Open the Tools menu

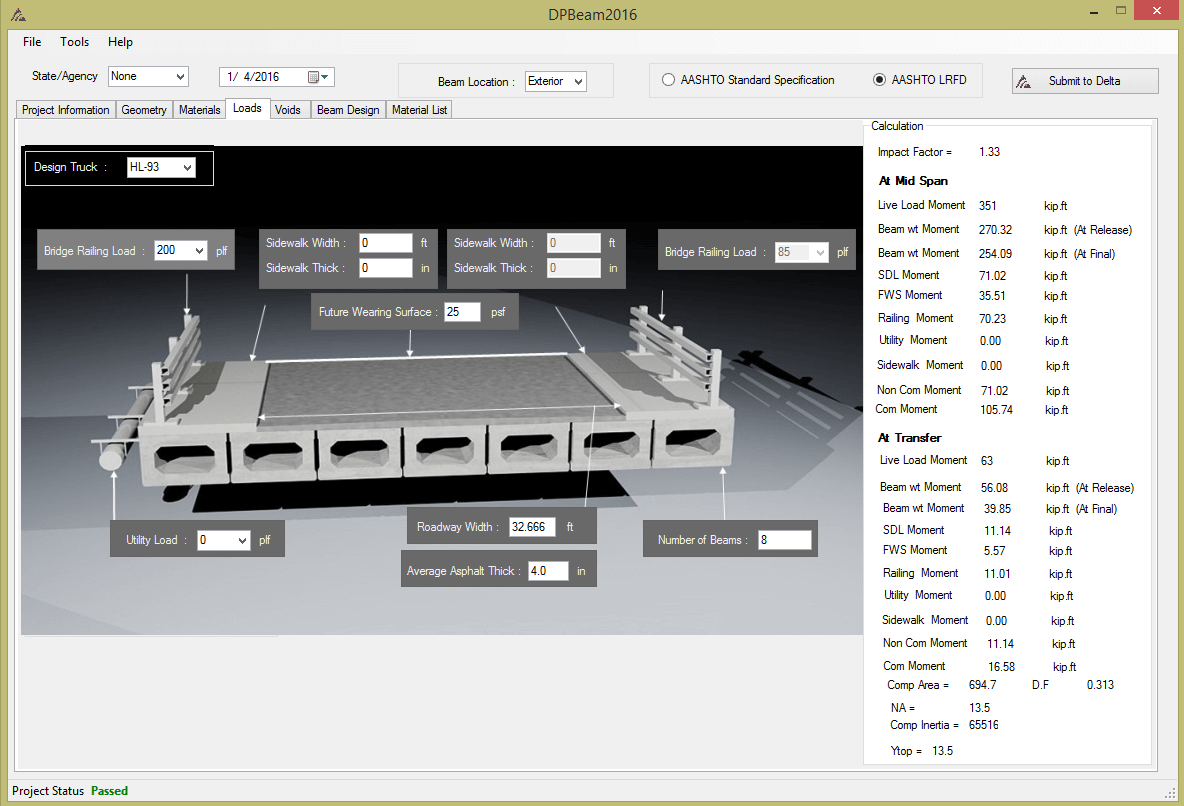coord(74,42)
